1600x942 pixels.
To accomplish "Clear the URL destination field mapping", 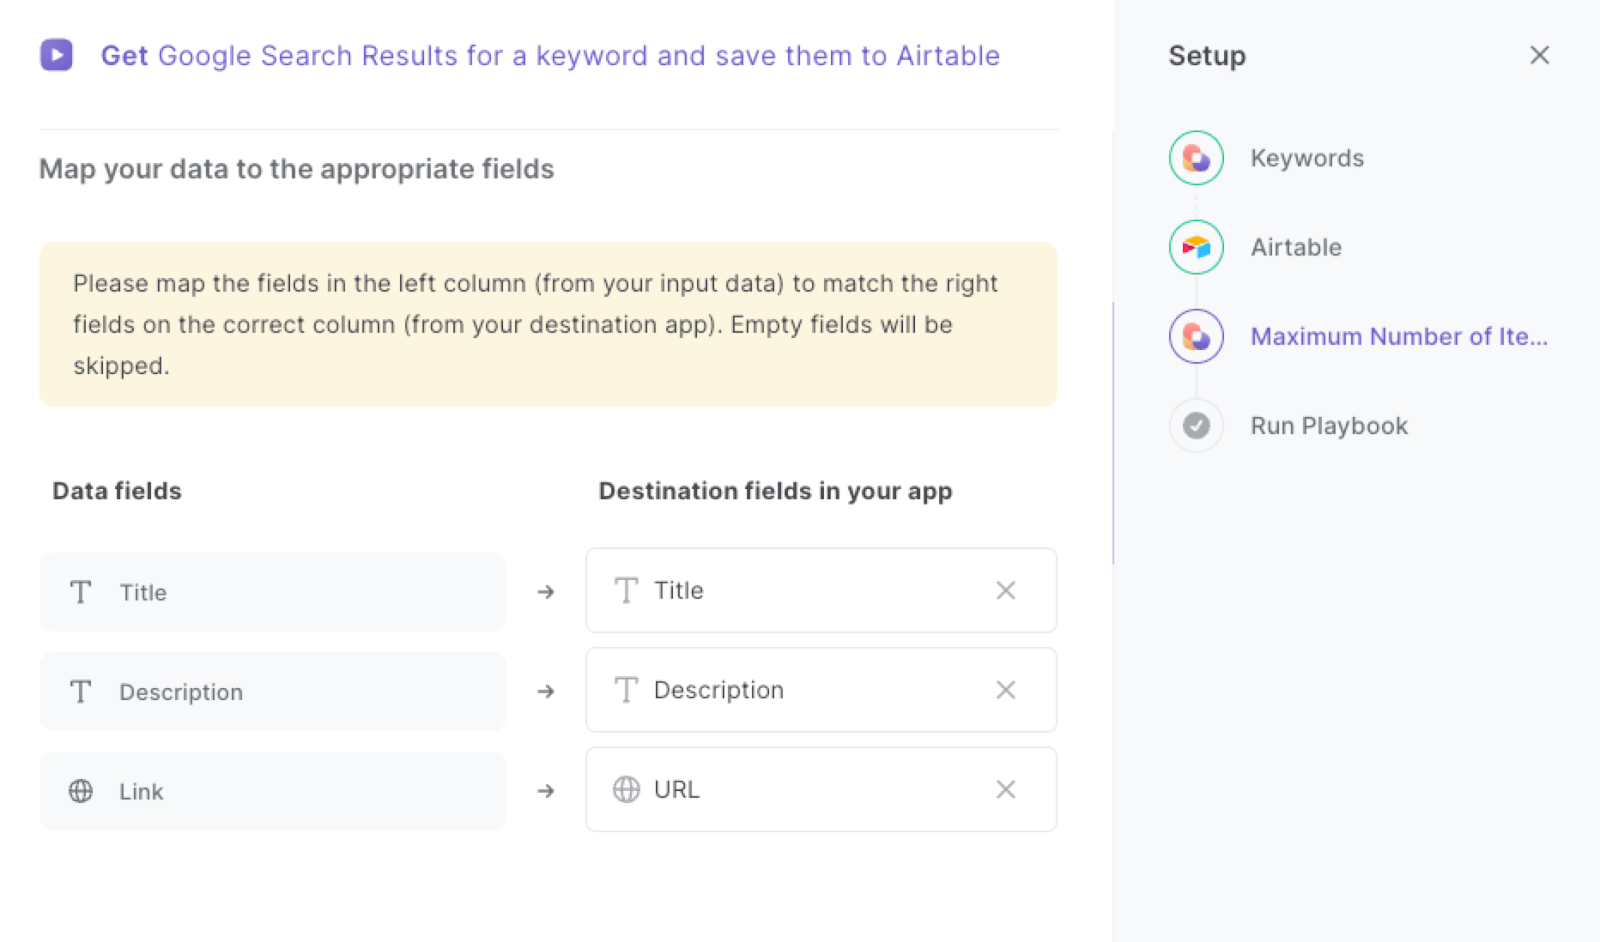I will (1006, 789).
